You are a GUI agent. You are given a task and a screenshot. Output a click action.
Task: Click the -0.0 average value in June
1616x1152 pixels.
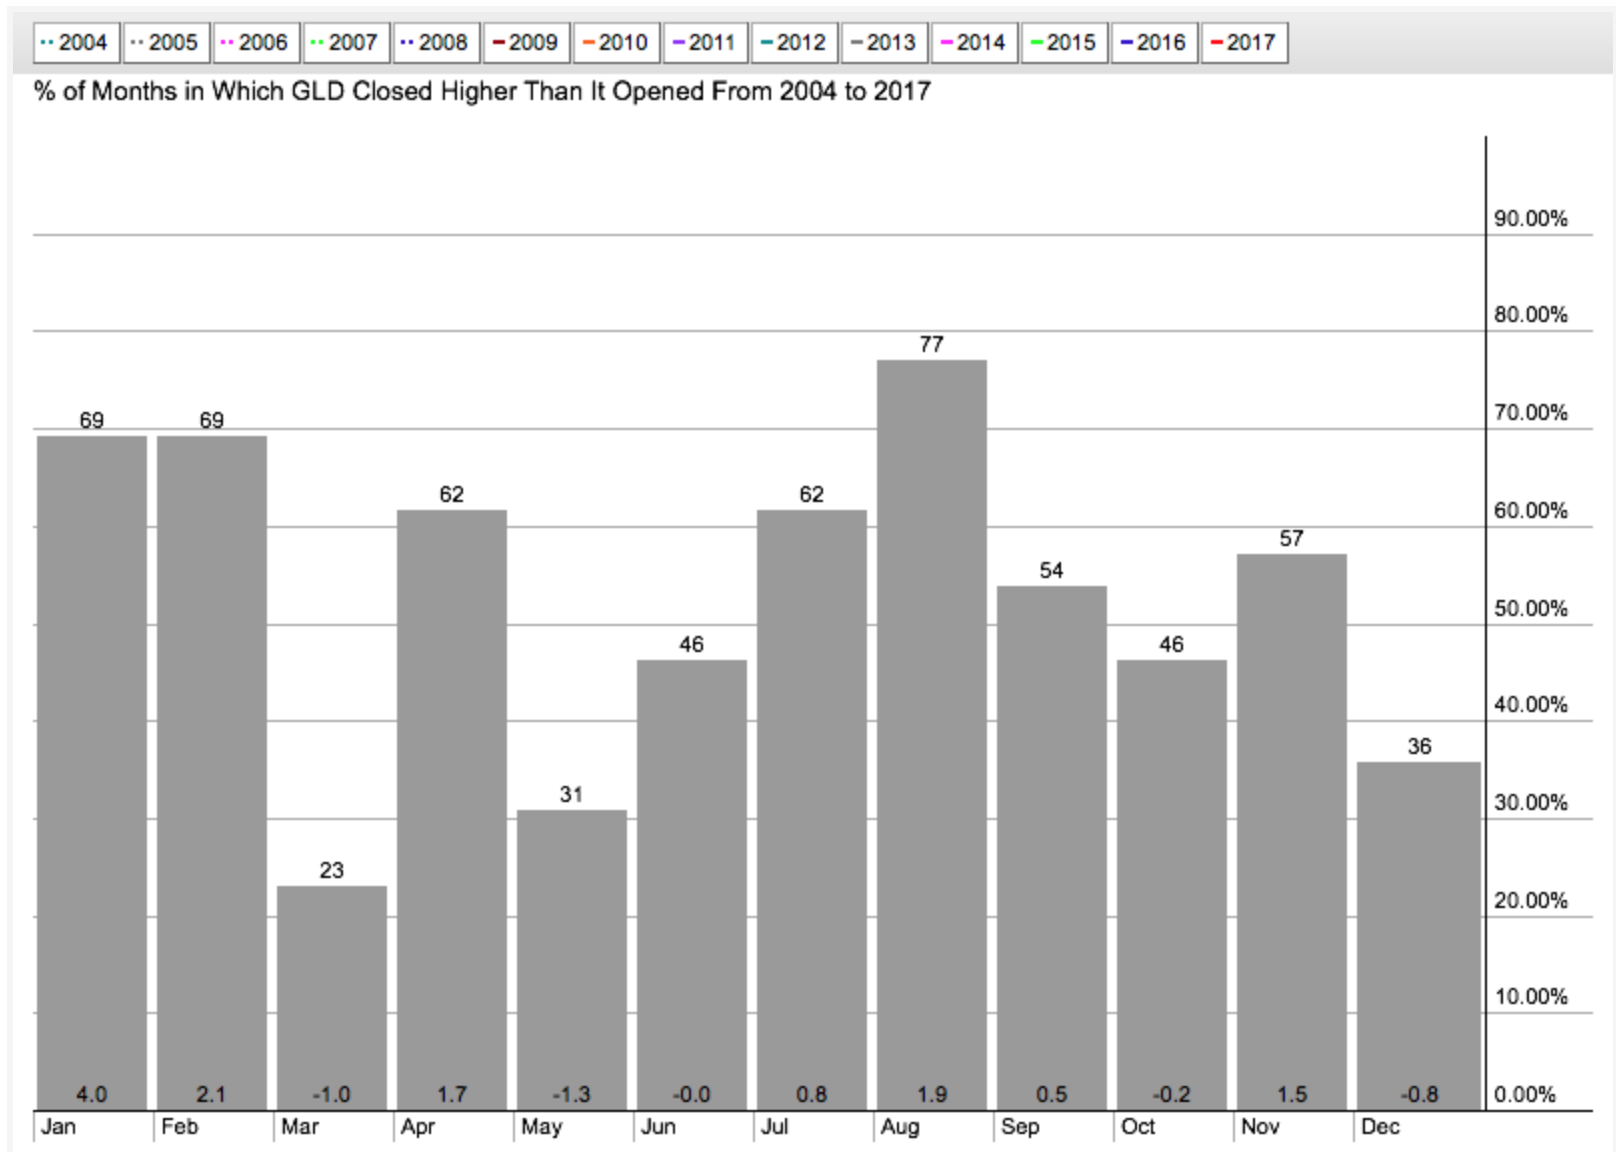[x=691, y=1095]
